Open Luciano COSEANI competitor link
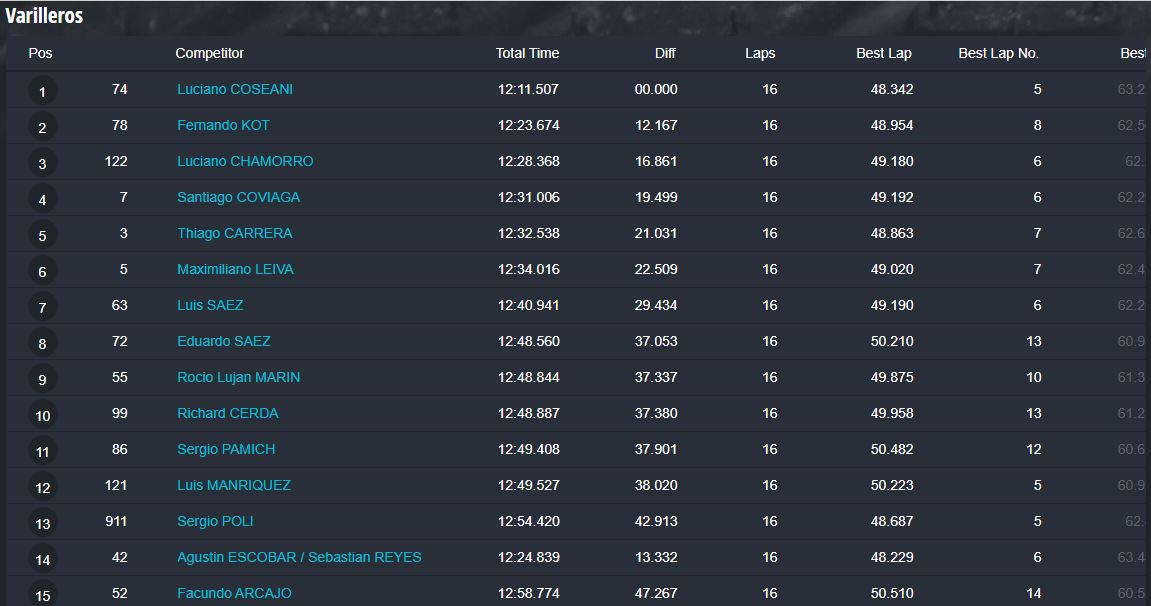1151x606 pixels. click(235, 90)
